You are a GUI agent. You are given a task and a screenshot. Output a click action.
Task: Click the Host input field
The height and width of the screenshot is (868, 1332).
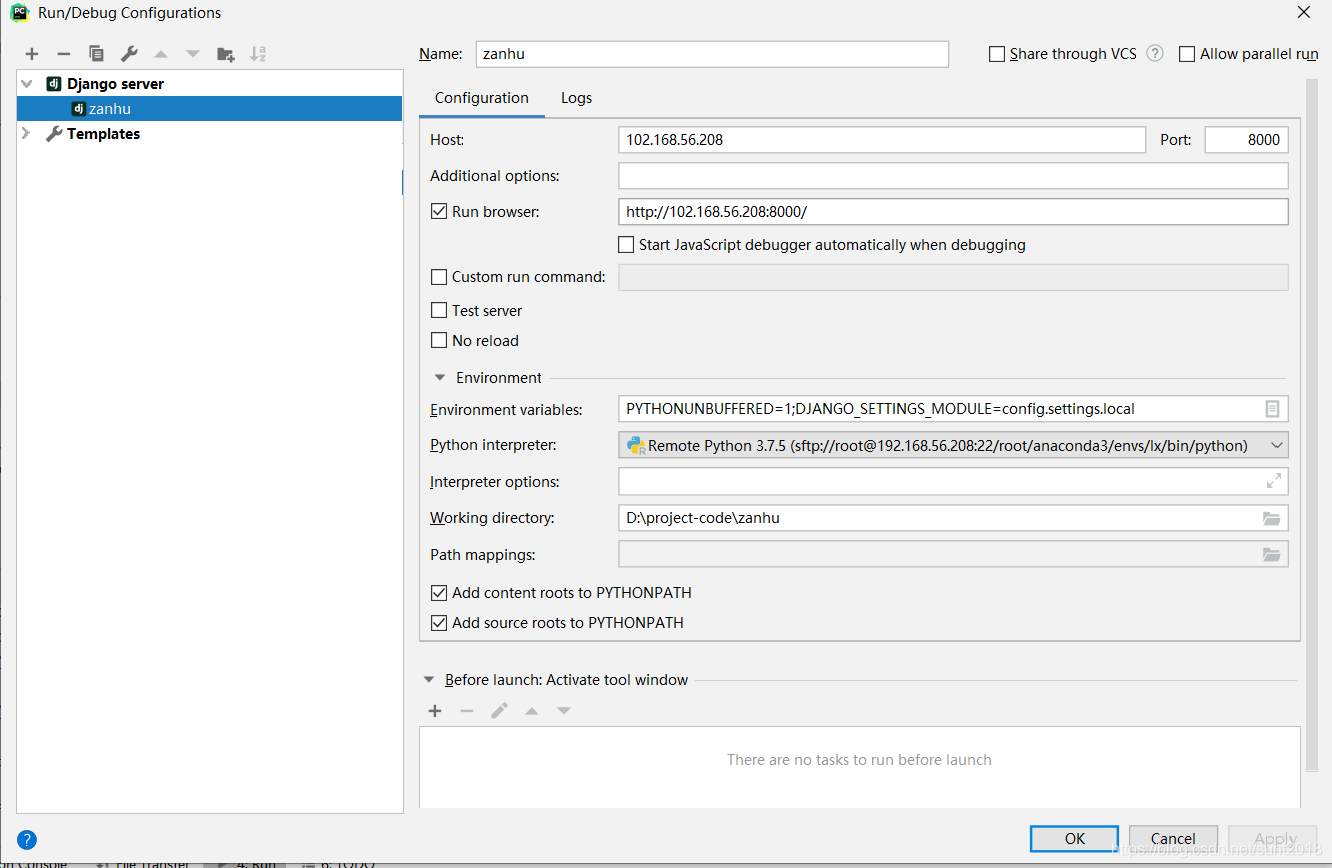pos(882,140)
